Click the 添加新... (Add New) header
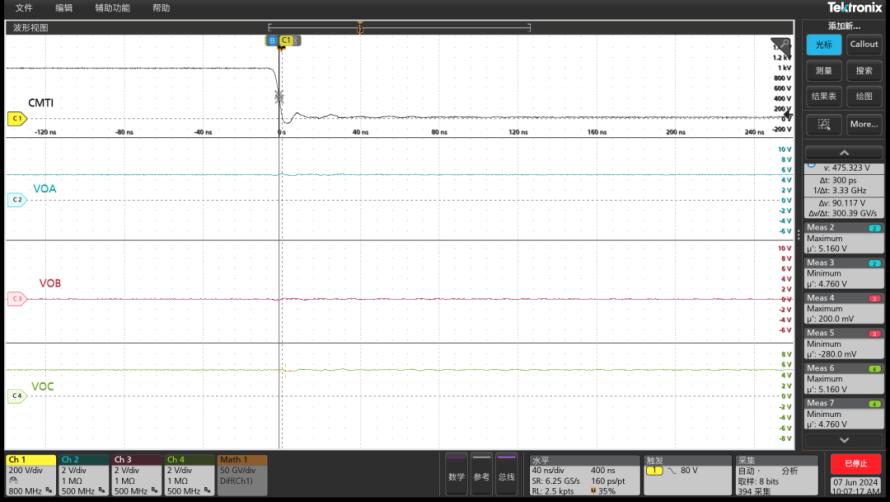The height and width of the screenshot is (502, 890). 844,26
